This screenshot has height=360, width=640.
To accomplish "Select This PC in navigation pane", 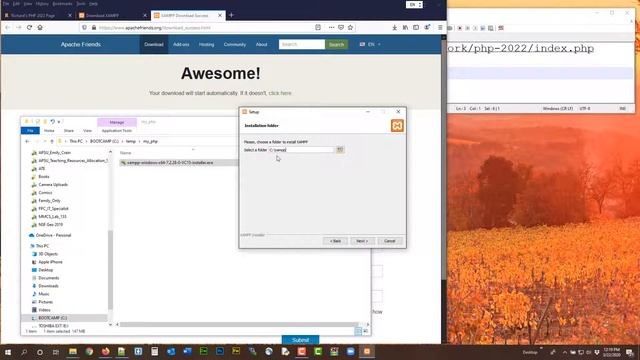I will click(42, 246).
